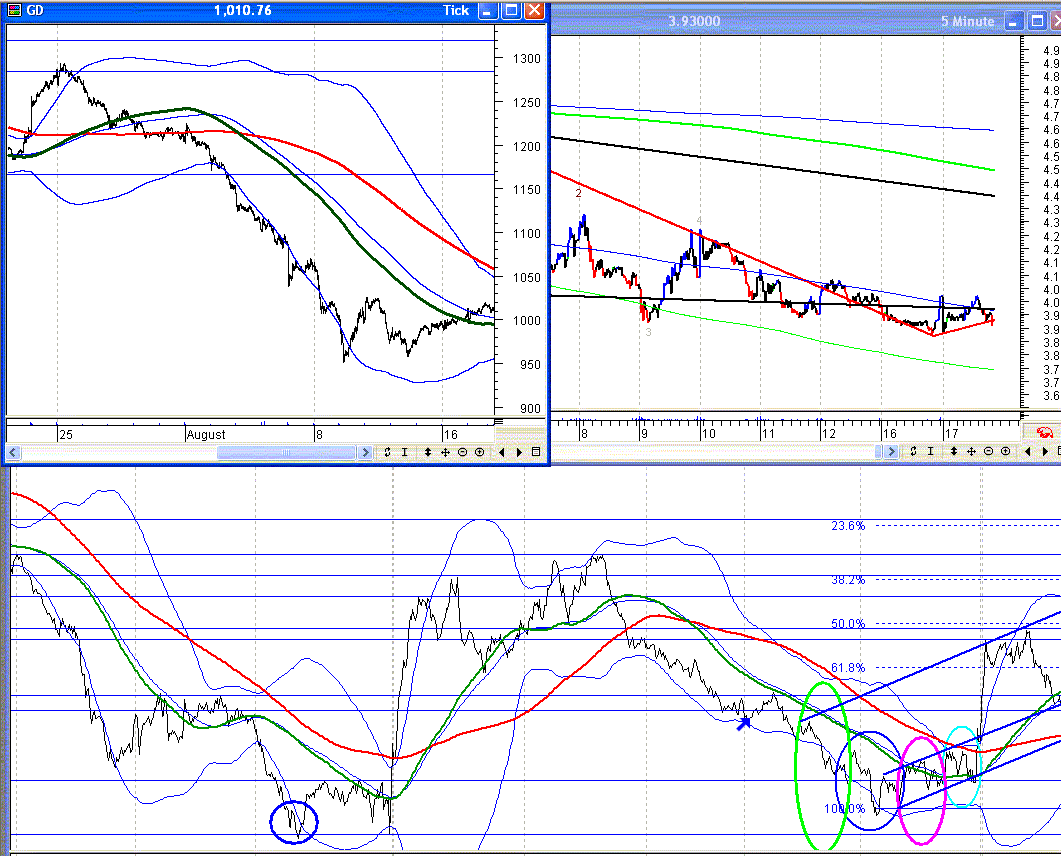
Task: Click the red turtle icon in 5 Minute chart
Action: pyautogui.click(x=1045, y=432)
